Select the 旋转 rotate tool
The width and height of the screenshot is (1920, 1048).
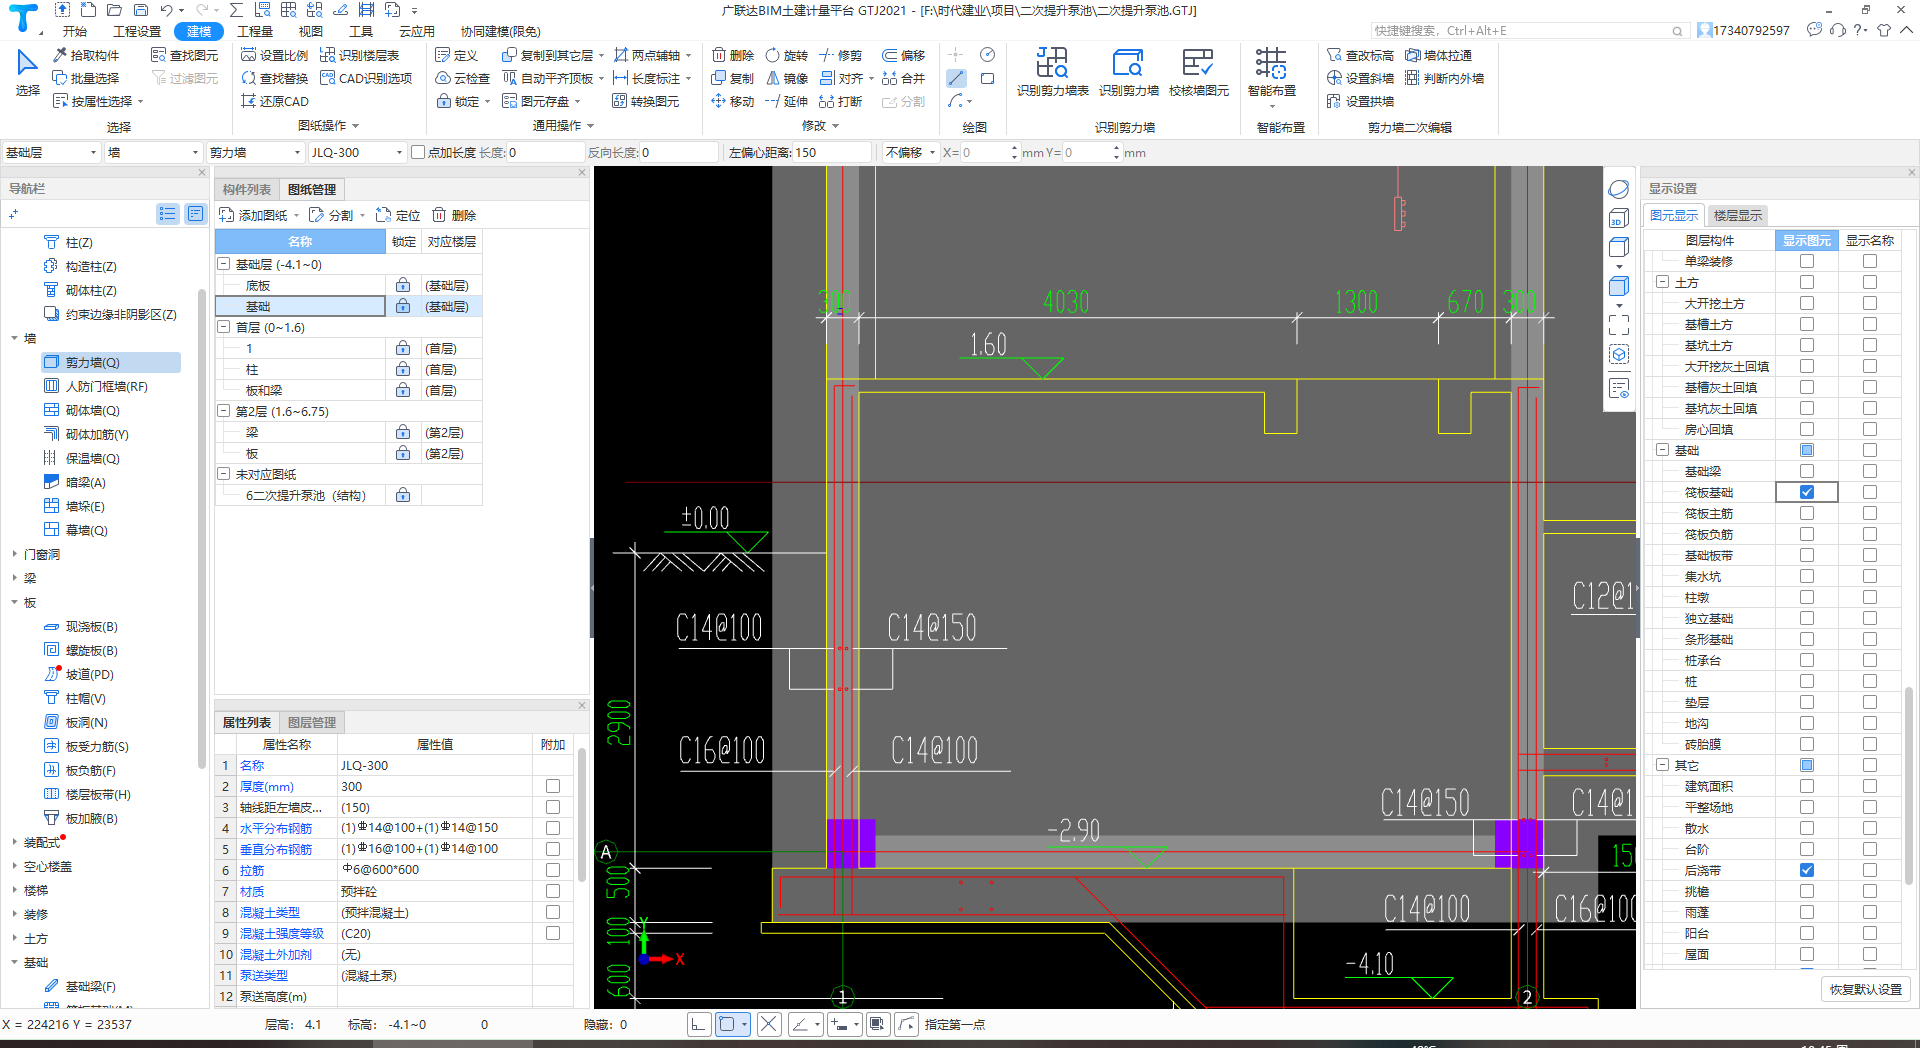786,55
